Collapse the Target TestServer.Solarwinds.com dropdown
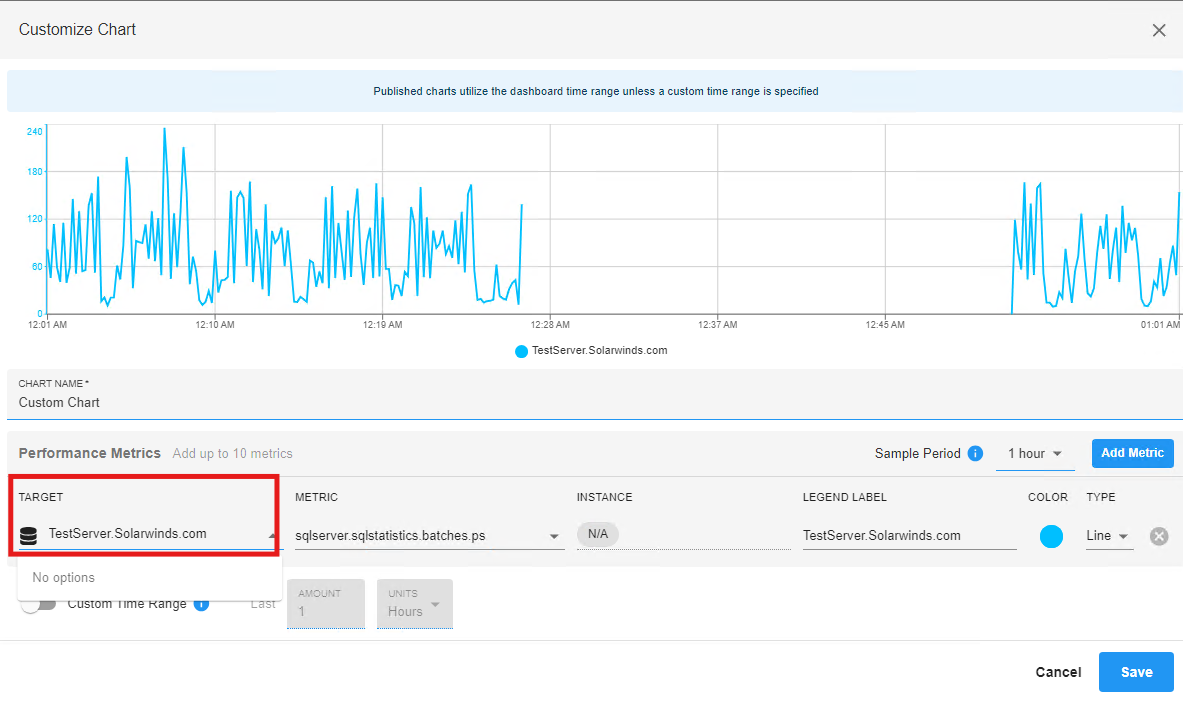The width and height of the screenshot is (1183, 701). pos(272,535)
